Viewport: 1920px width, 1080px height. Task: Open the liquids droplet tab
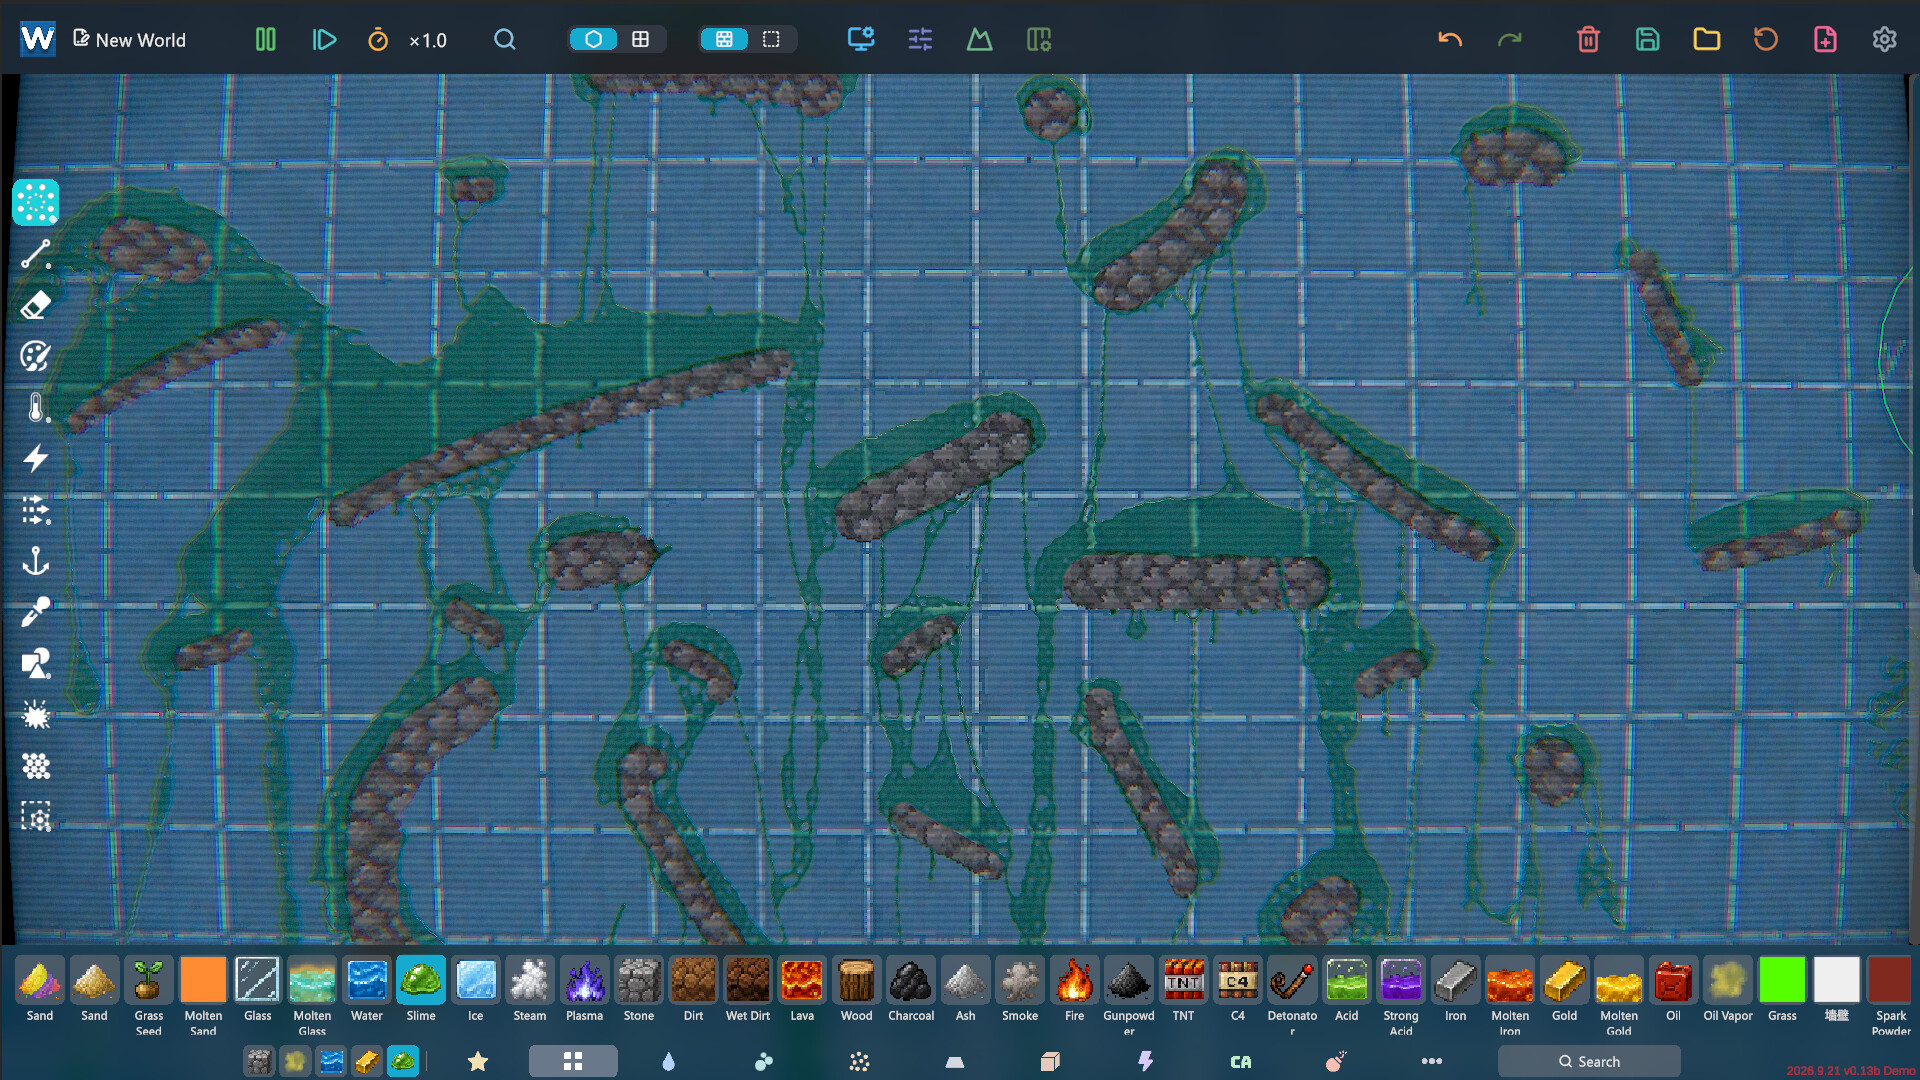pos(668,1061)
